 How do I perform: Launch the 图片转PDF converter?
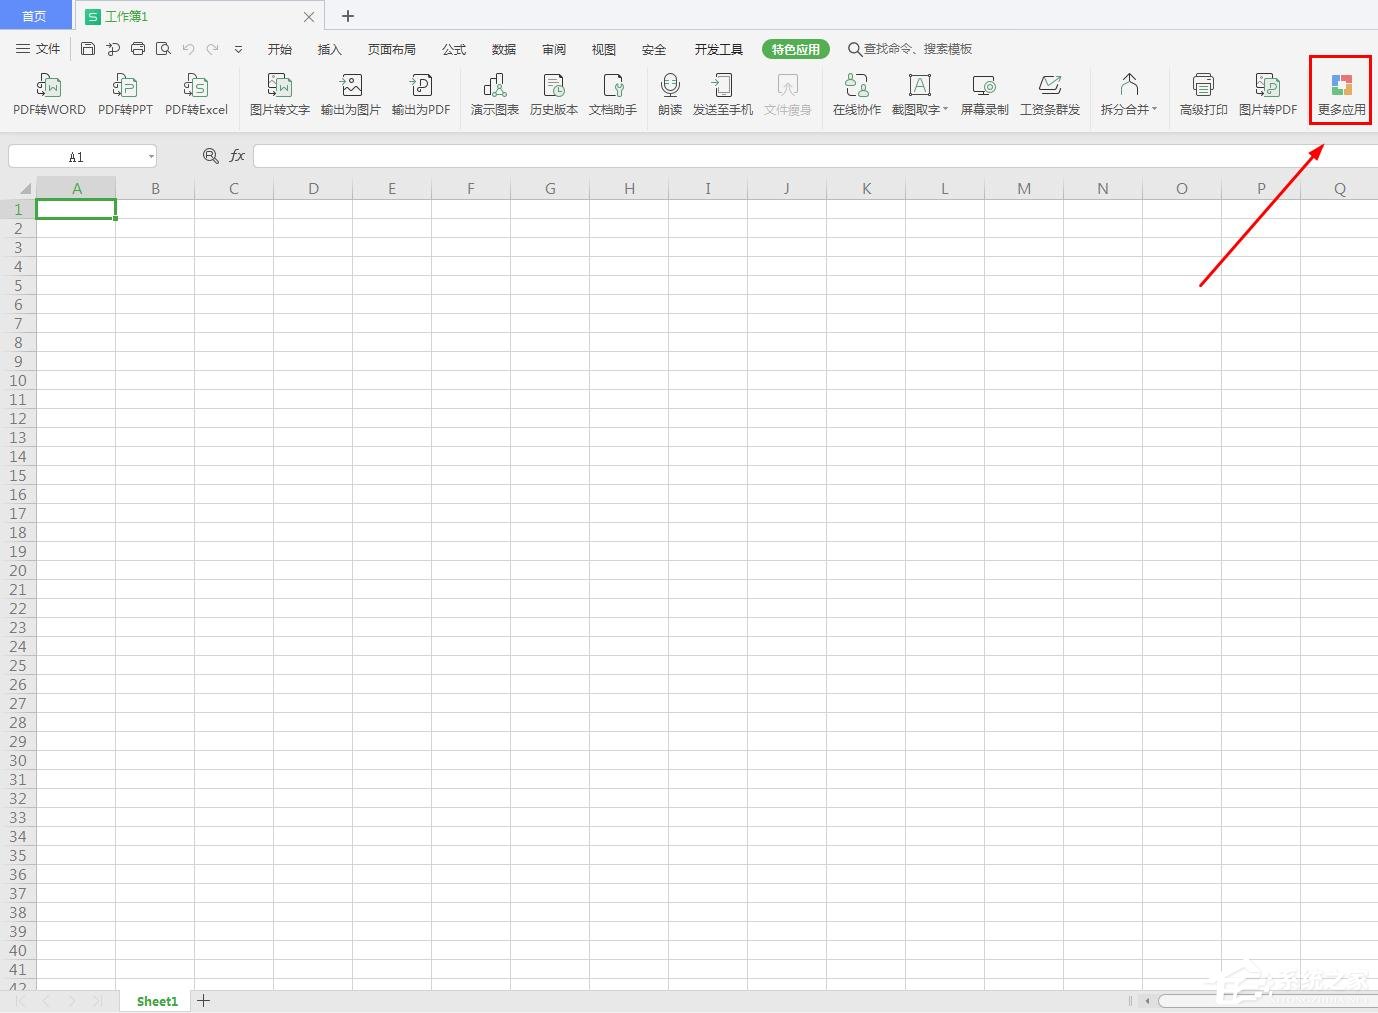coord(1268,95)
